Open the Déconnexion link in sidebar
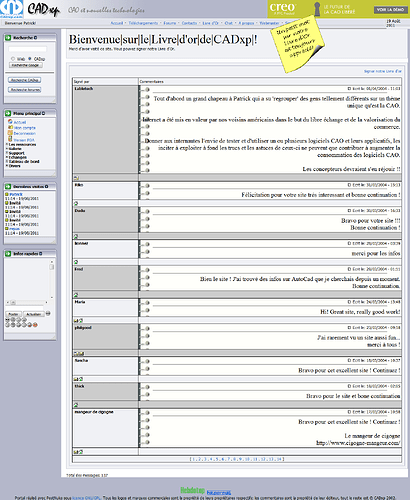The width and height of the screenshot is (410, 500). tap(25, 133)
